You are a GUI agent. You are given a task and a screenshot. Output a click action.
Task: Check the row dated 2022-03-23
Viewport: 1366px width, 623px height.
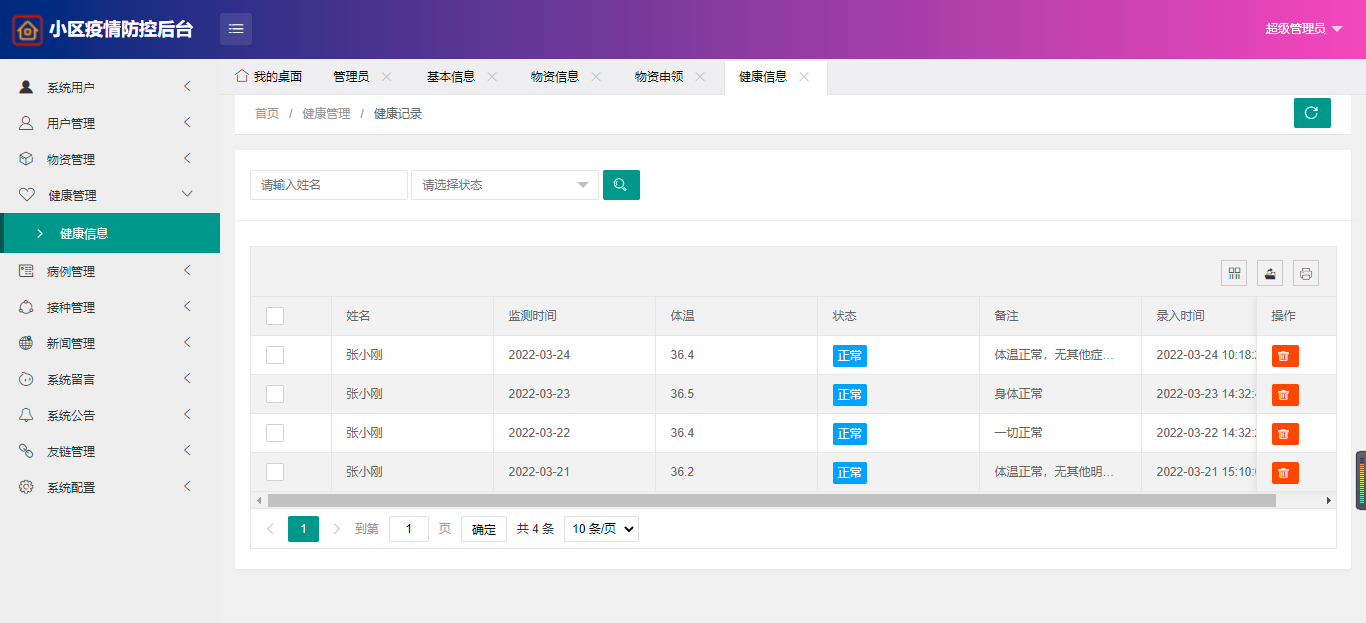coord(275,394)
